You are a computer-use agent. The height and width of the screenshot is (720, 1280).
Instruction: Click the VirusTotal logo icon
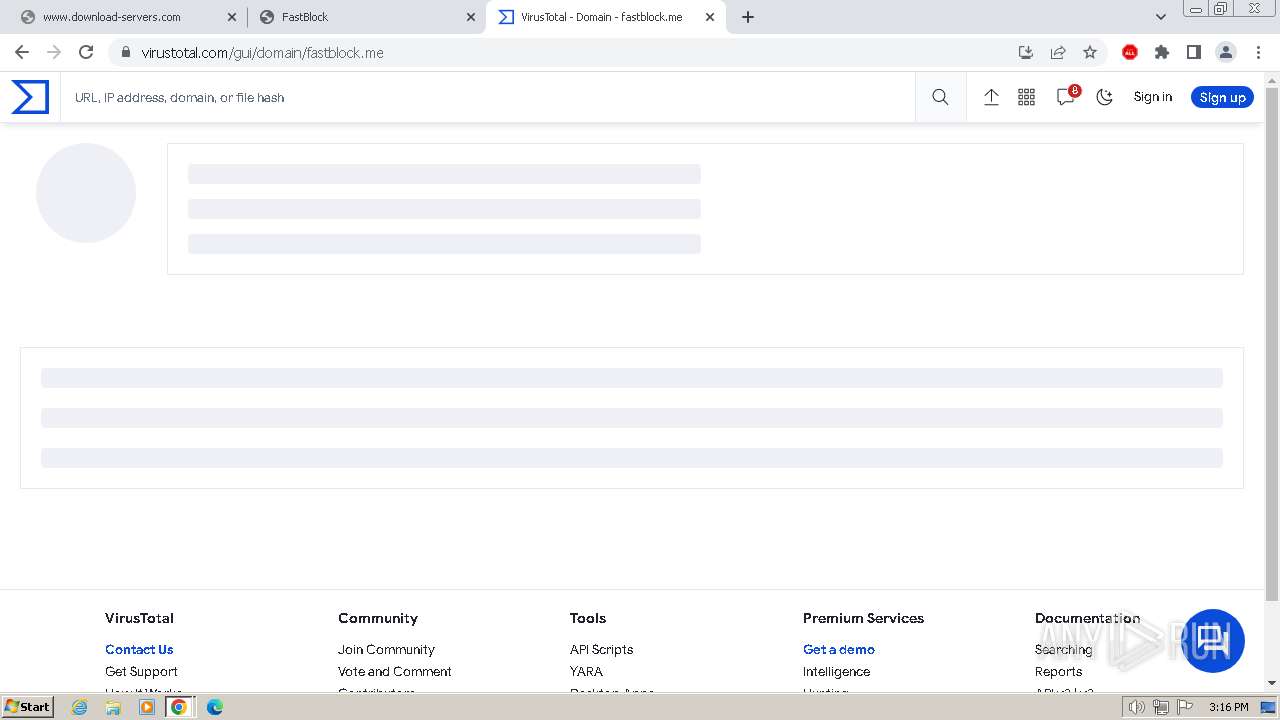30,97
